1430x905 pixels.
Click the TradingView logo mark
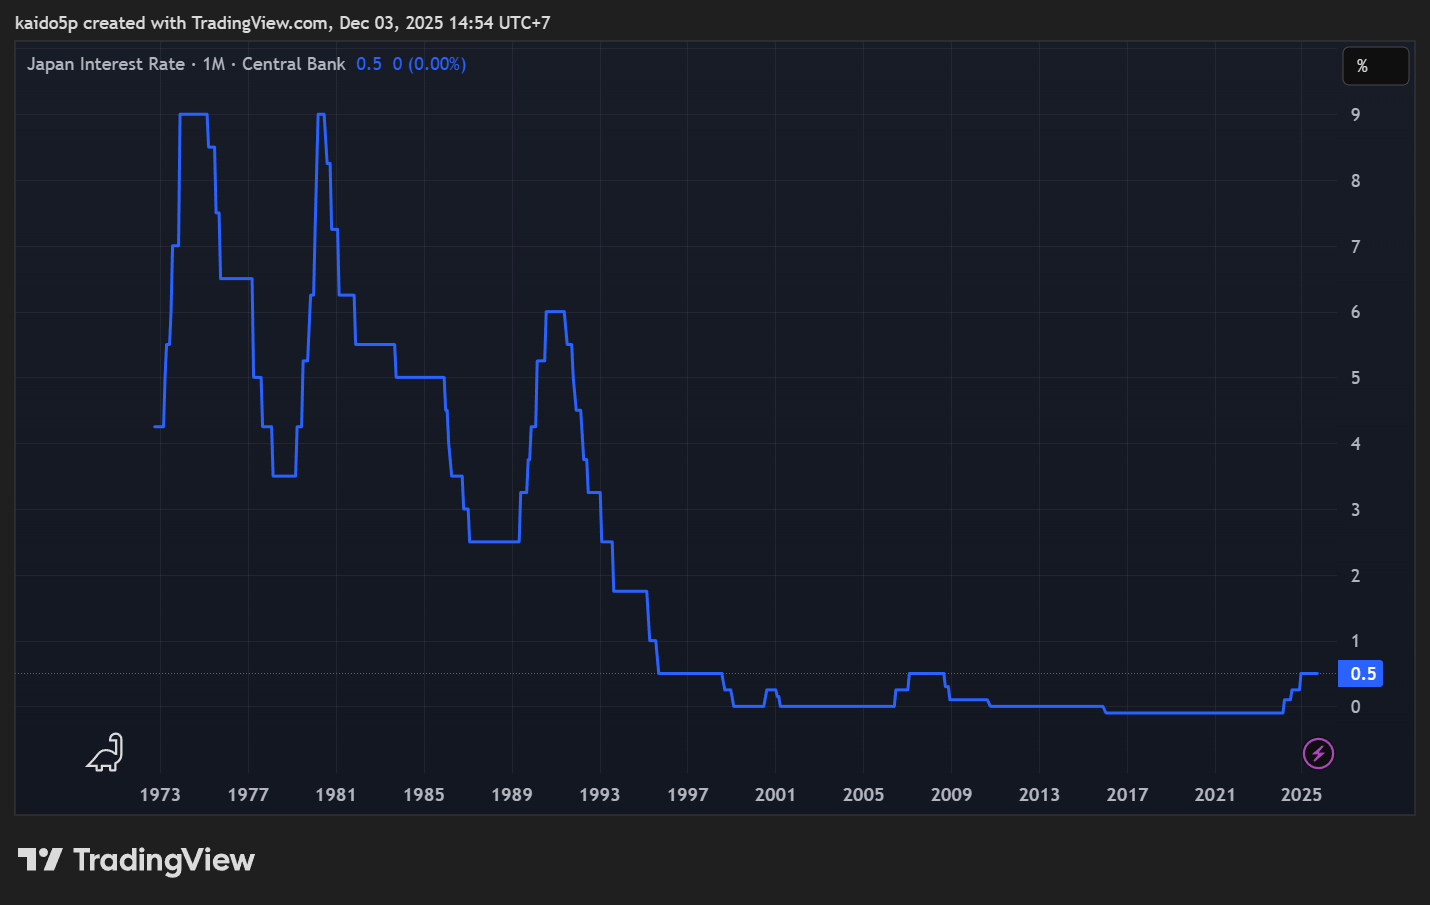click(40, 860)
